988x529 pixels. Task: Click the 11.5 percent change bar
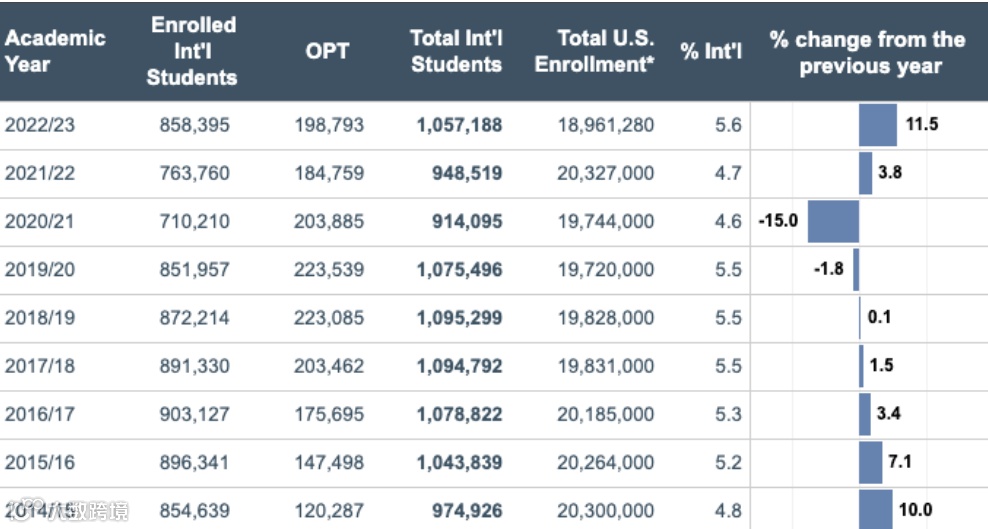point(878,125)
